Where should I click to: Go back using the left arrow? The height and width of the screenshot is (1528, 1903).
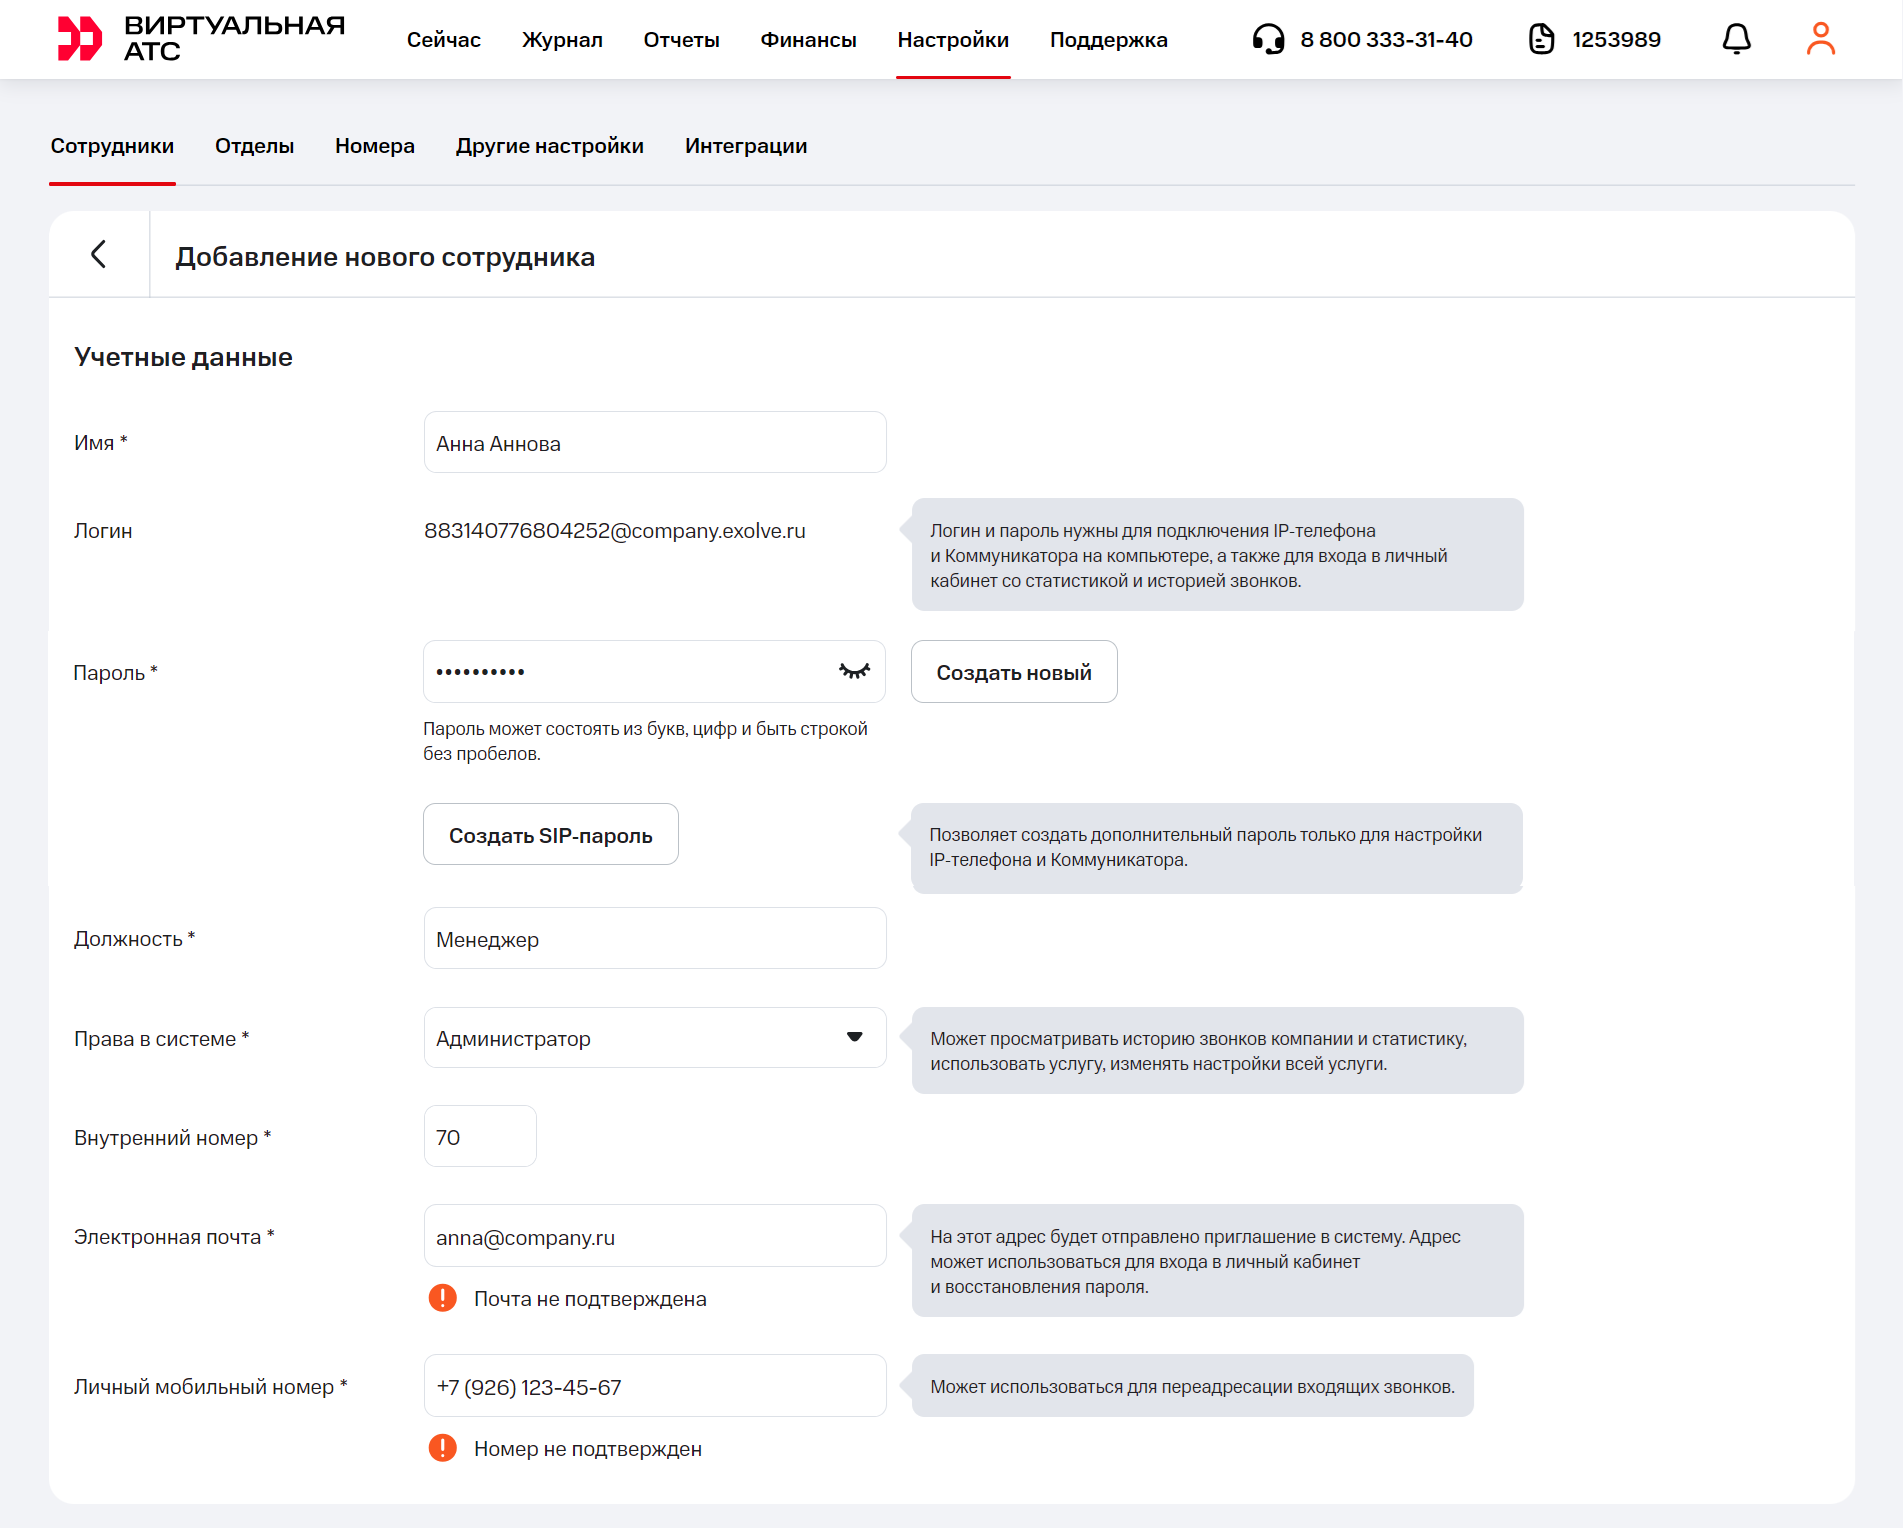(98, 255)
